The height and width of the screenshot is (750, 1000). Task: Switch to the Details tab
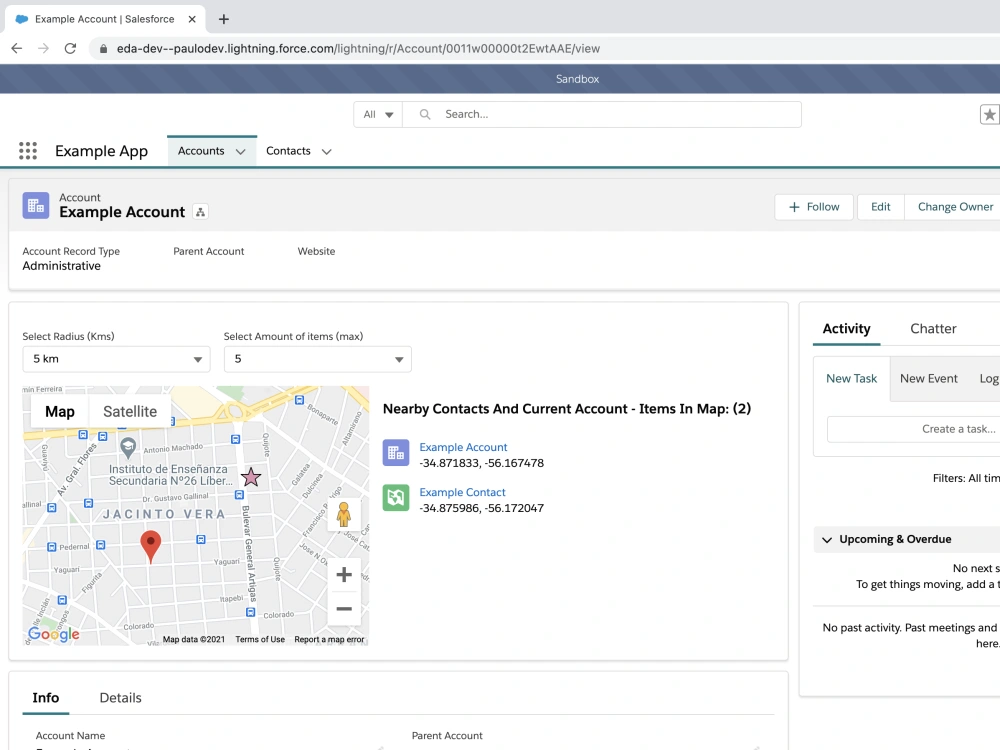pyautogui.click(x=121, y=698)
